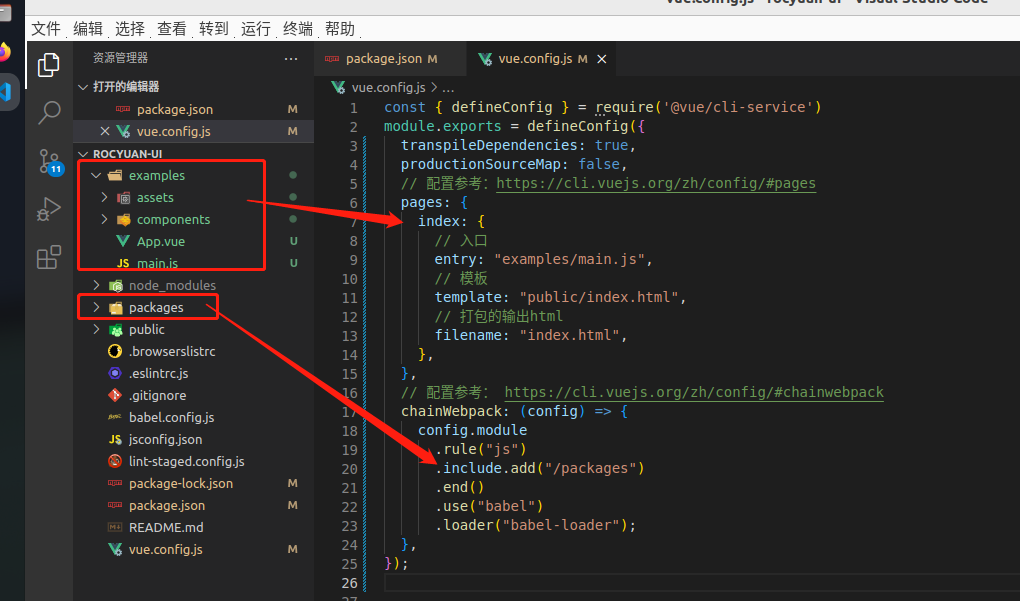Click the breadcrumb ellipsis symbol item
The width and height of the screenshot is (1020, 601).
(448, 87)
